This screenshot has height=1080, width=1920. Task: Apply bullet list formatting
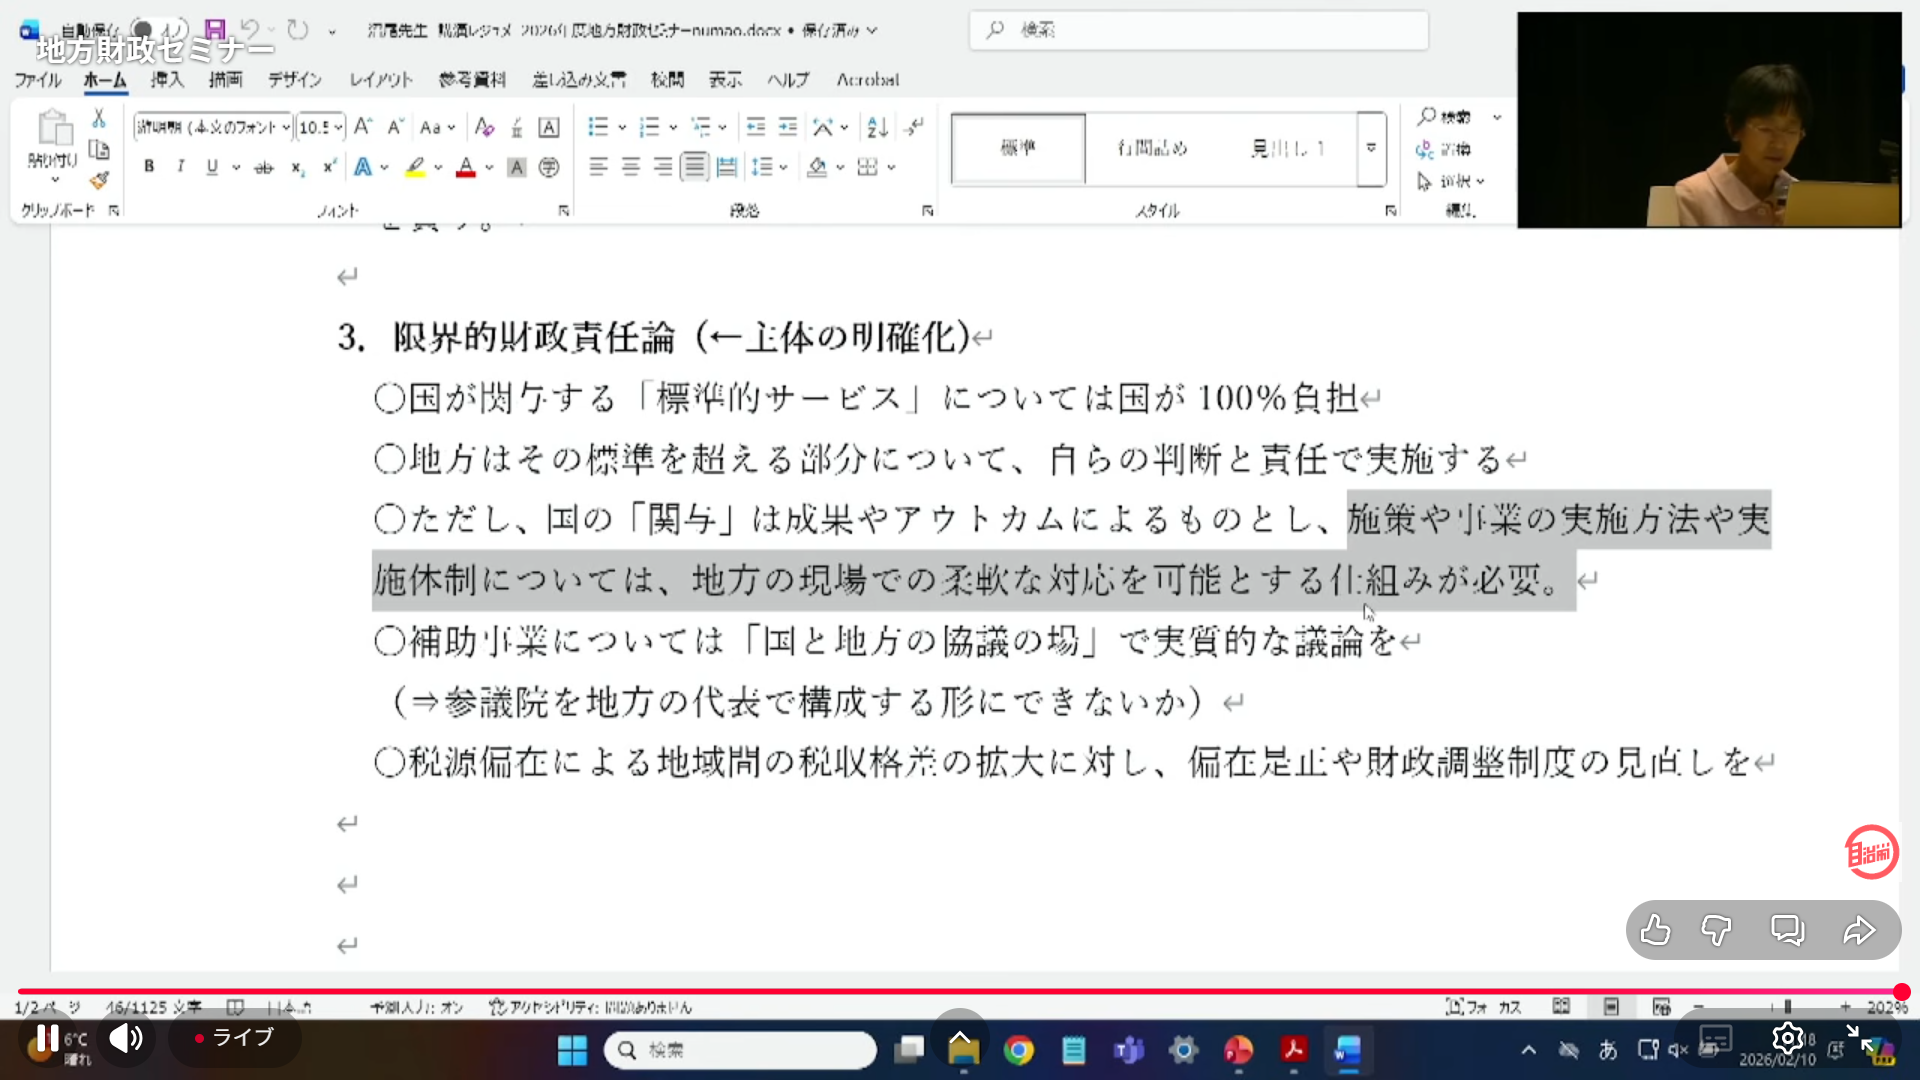point(598,127)
